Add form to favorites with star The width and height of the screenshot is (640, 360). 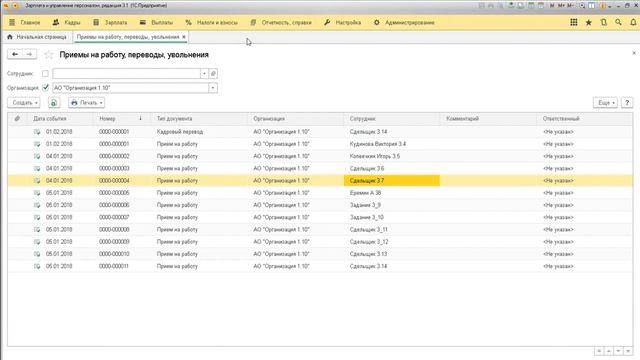tap(49, 54)
